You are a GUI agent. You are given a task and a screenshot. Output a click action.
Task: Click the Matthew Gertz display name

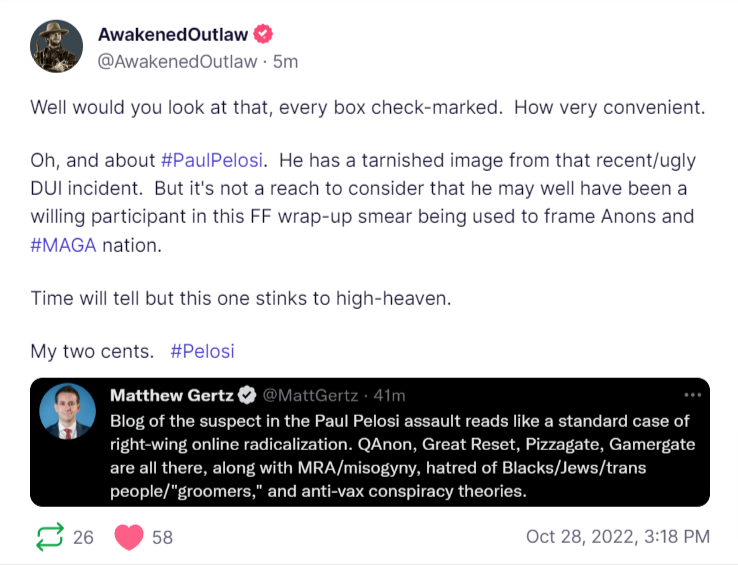[170, 395]
